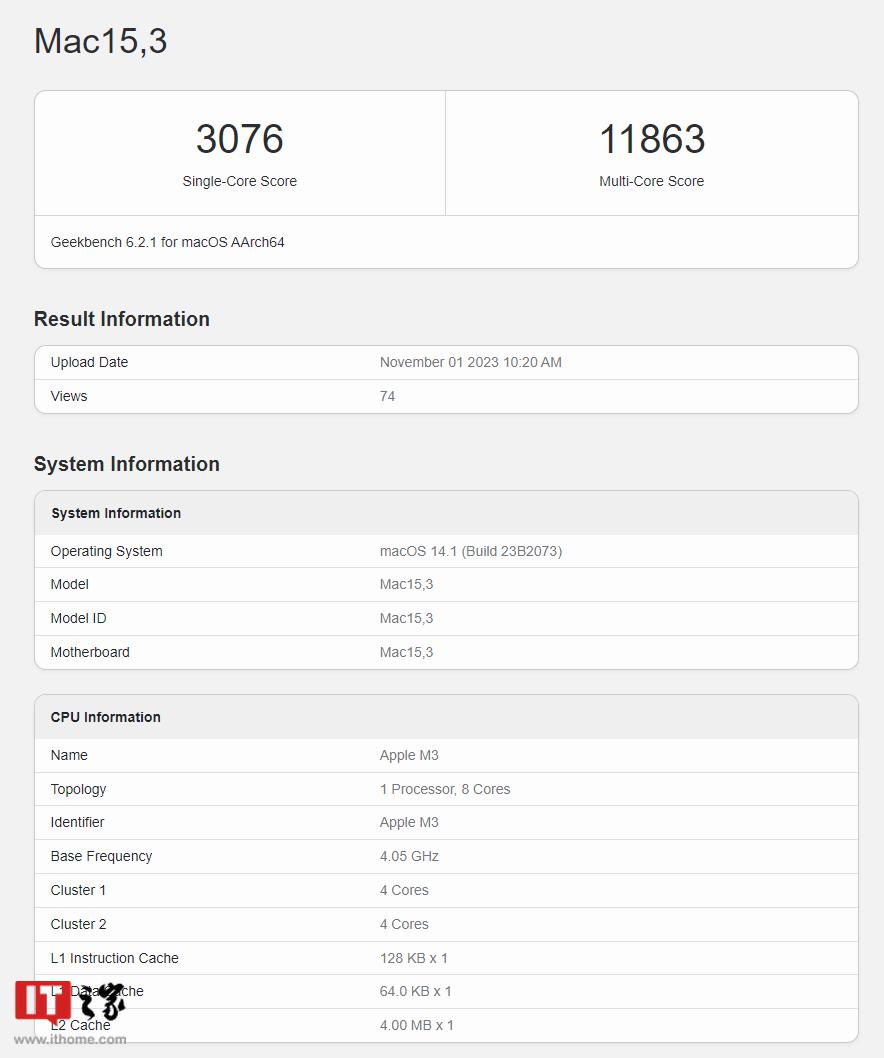Screen dimensions: 884x1058
Task: Select the value "macOS 14.1 (Build 23B2073)"
Action: point(471,551)
